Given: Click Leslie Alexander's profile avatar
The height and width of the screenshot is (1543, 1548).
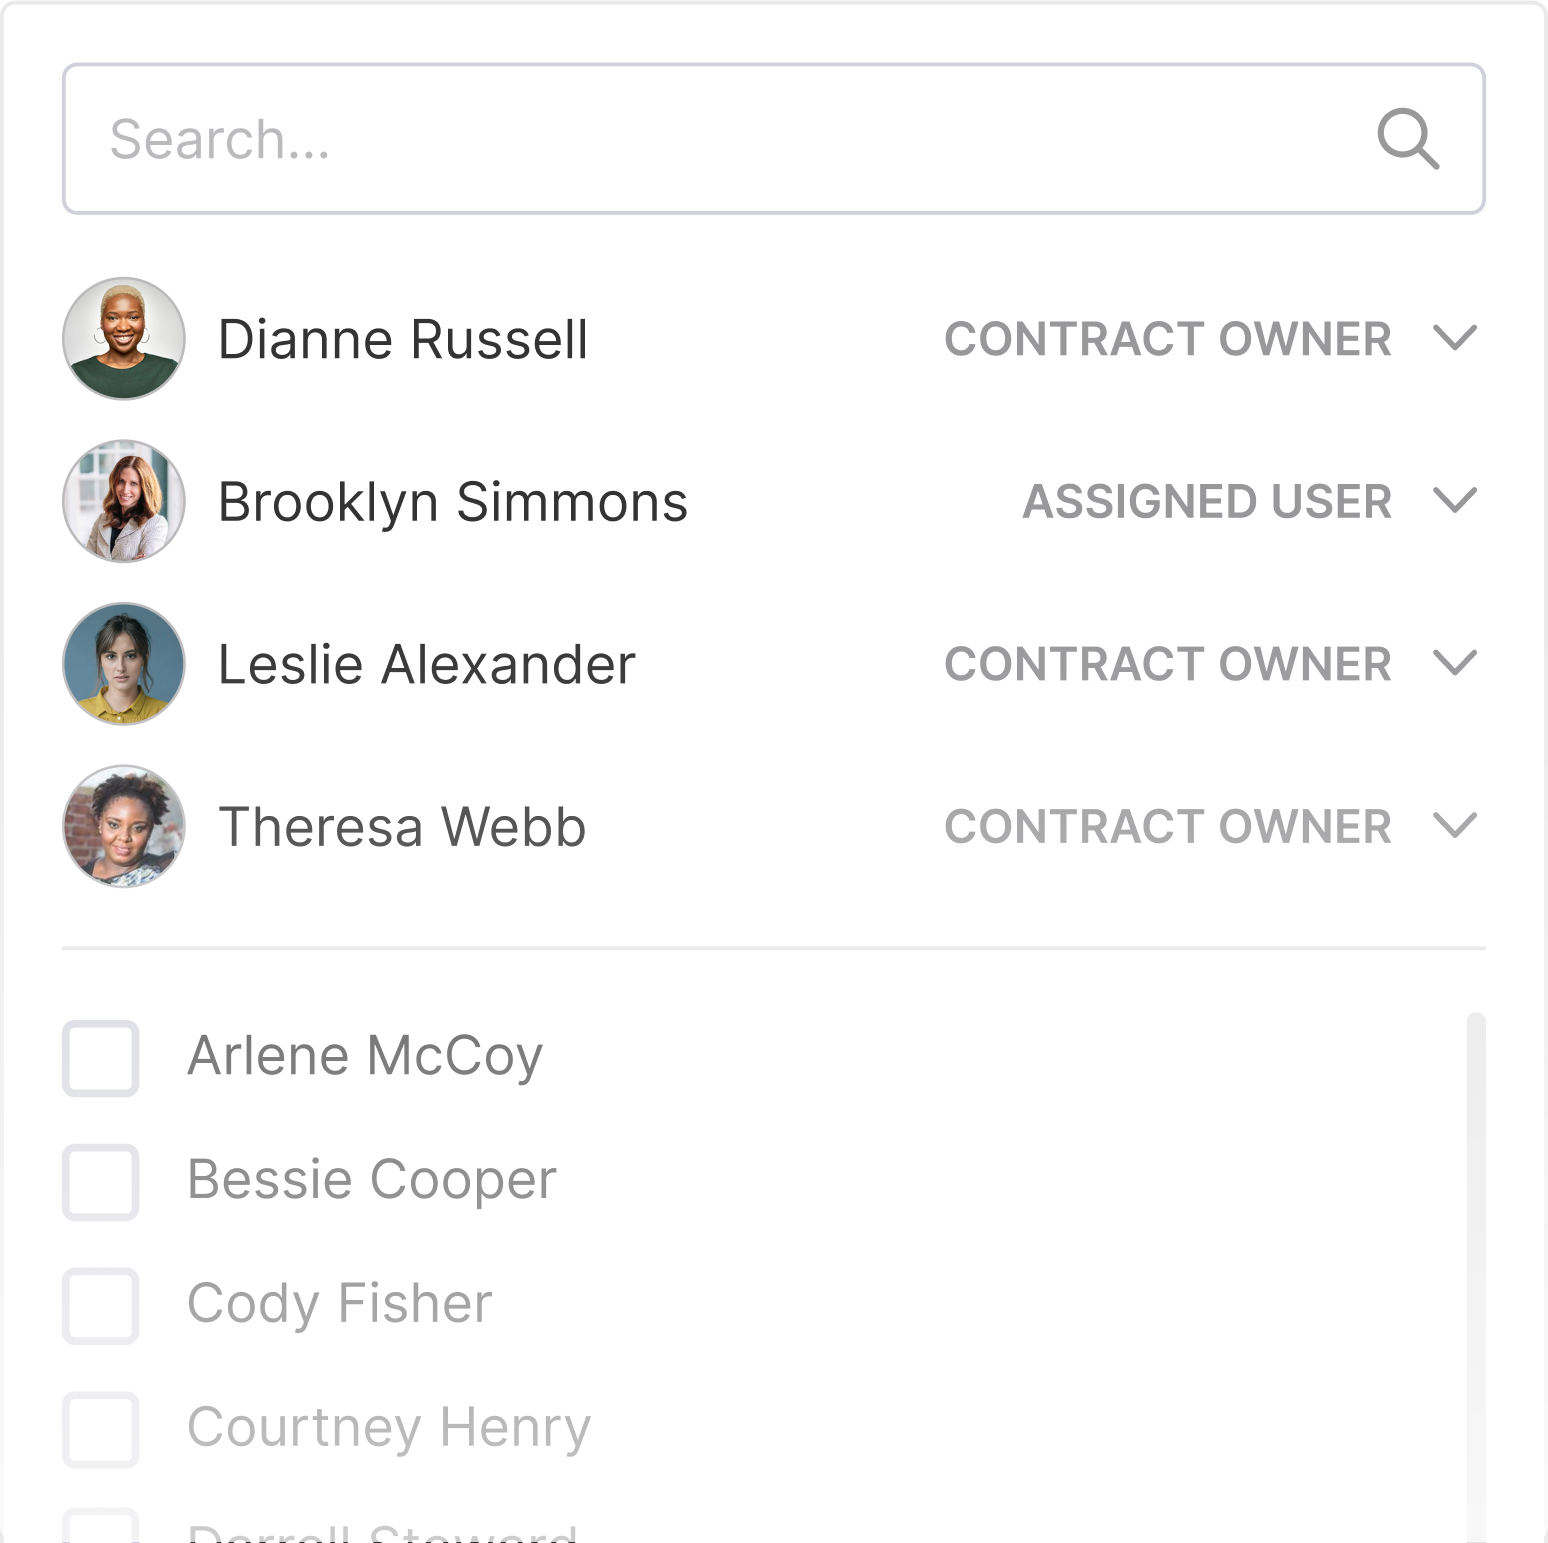Looking at the screenshot, I should pos(124,664).
